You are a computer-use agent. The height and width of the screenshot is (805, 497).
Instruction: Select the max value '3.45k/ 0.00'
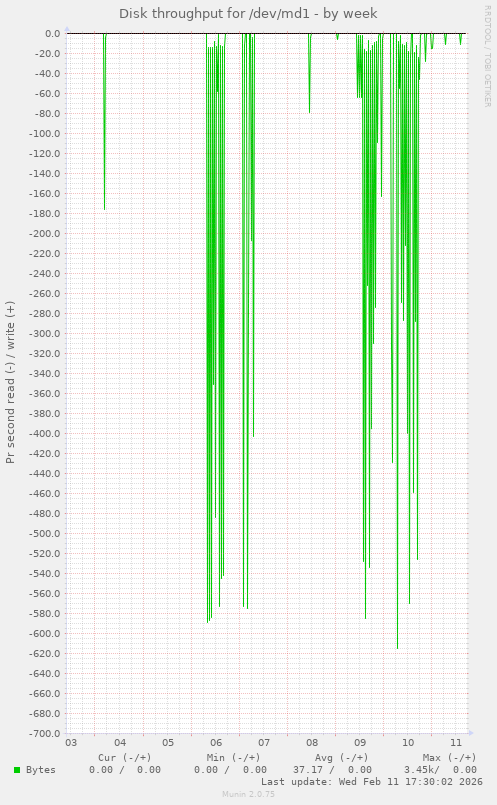click(441, 770)
